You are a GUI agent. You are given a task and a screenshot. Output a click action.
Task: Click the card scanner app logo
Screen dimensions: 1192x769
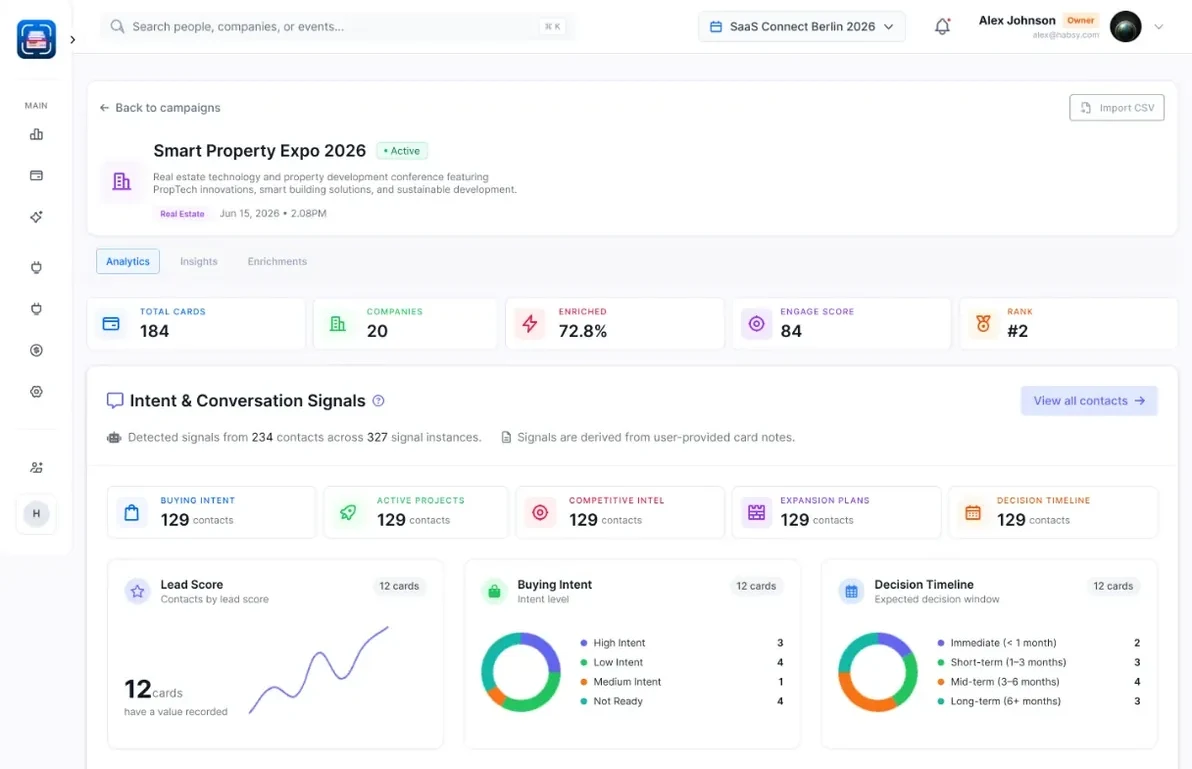pyautogui.click(x=36, y=39)
